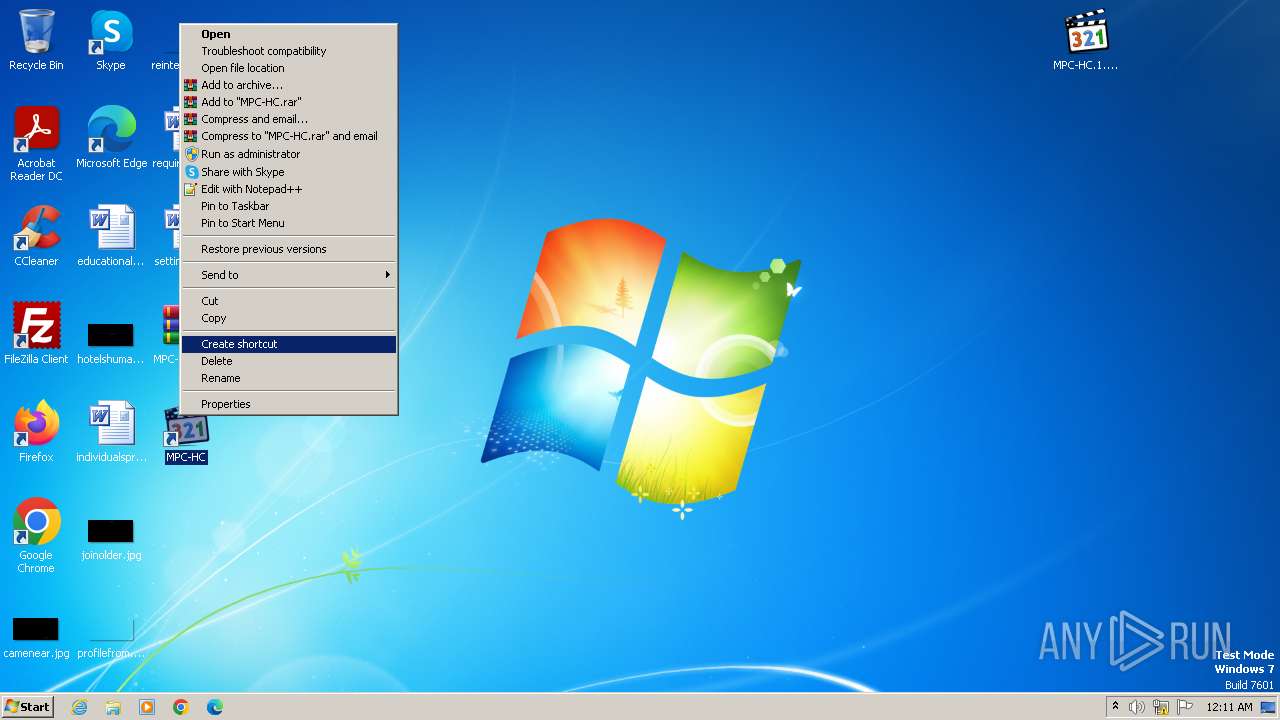Open File Explorer from taskbar
Screen dimensions: 1280x720
click(x=113, y=707)
